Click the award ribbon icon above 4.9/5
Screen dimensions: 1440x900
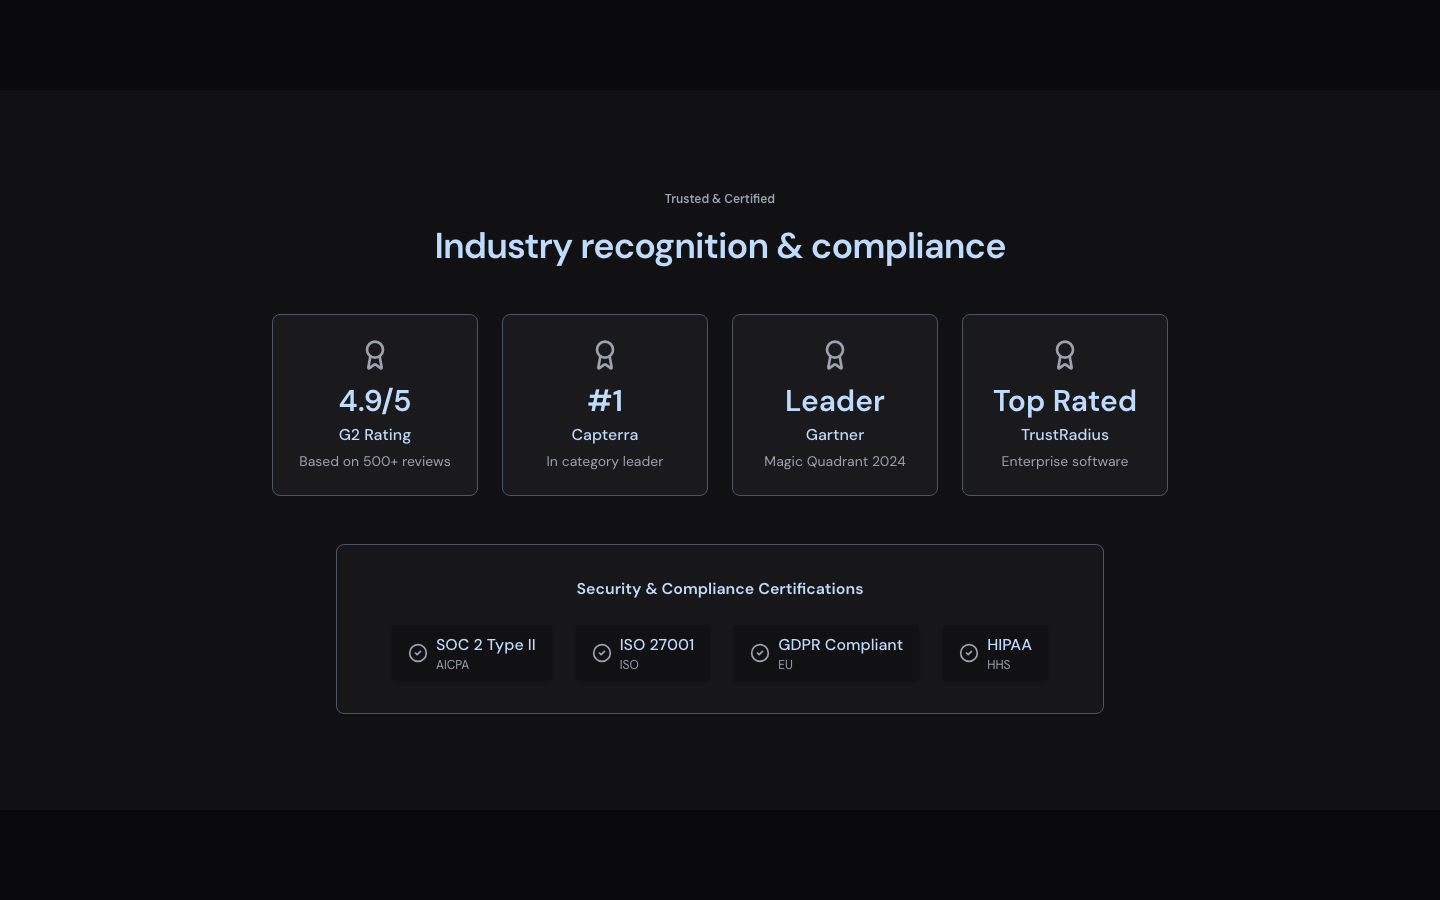pos(375,355)
